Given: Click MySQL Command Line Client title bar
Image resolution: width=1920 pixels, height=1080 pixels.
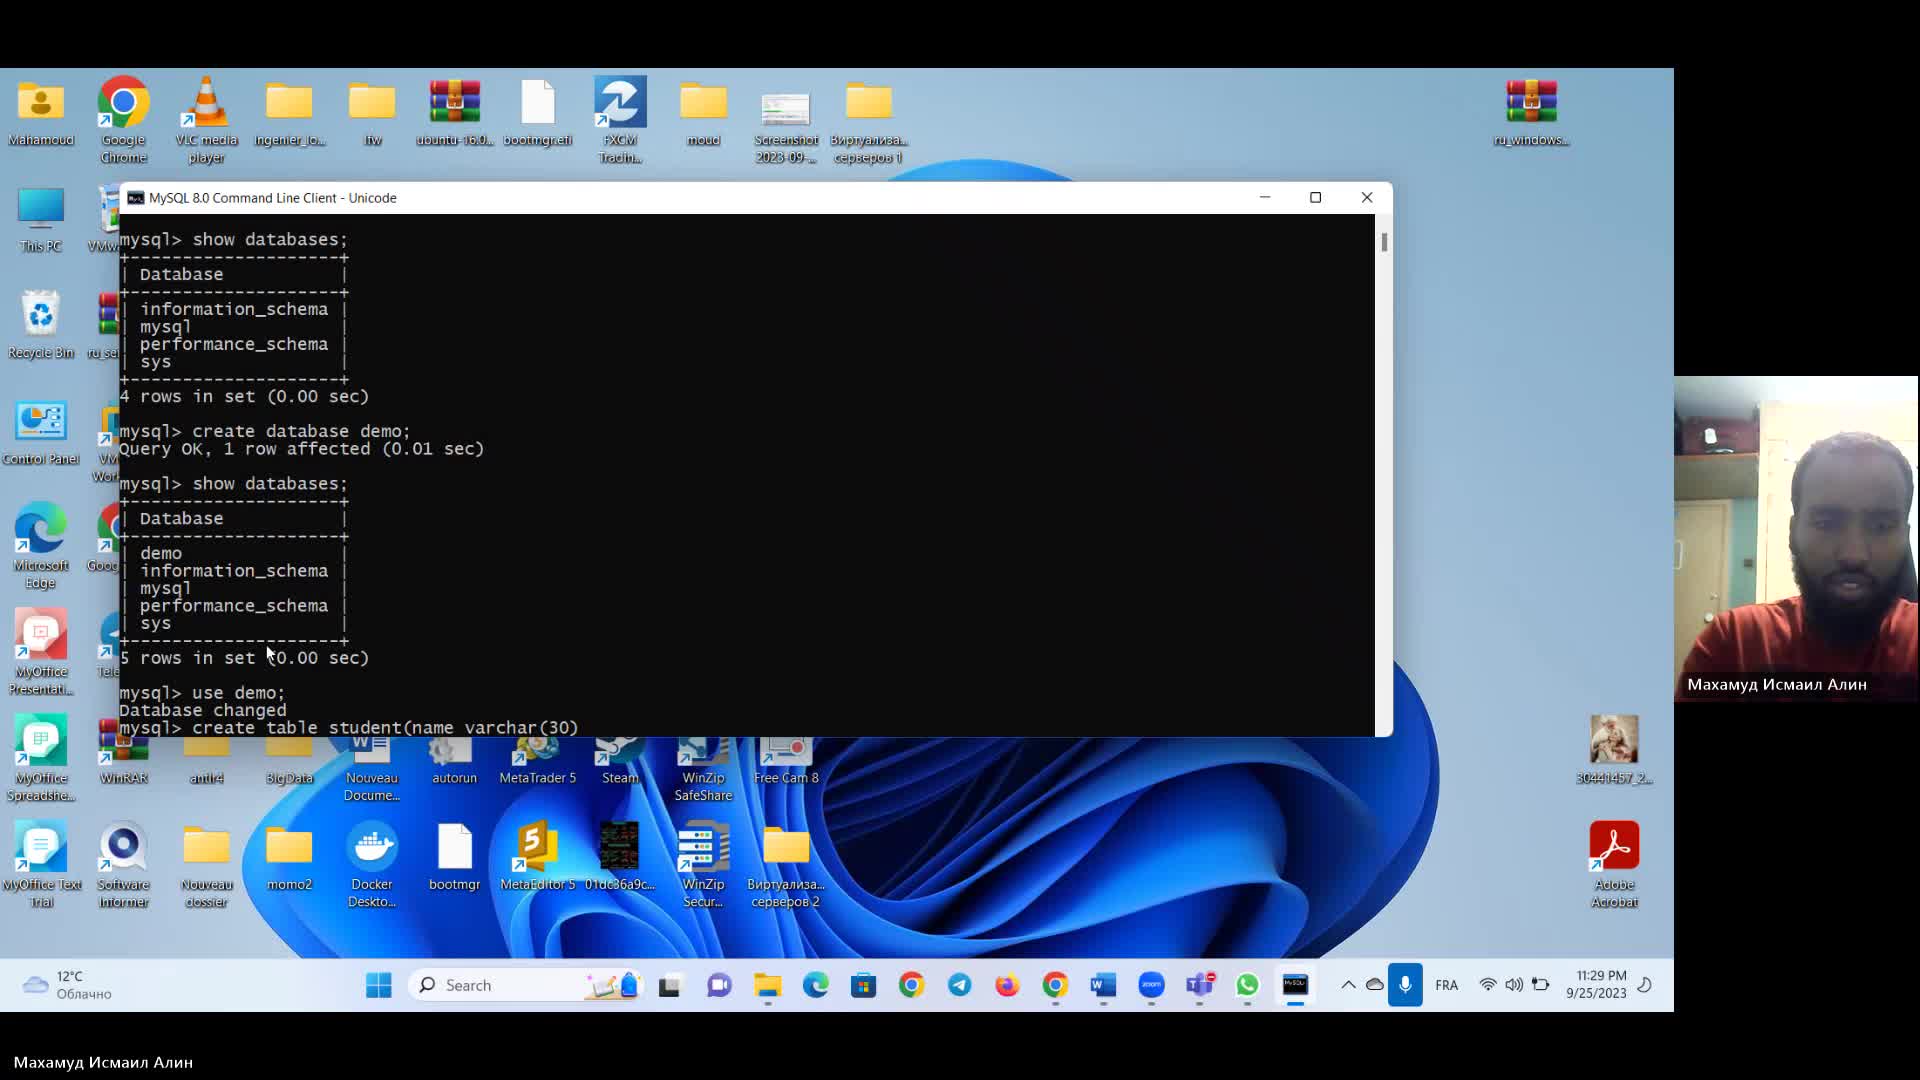Looking at the screenshot, I should coord(690,198).
